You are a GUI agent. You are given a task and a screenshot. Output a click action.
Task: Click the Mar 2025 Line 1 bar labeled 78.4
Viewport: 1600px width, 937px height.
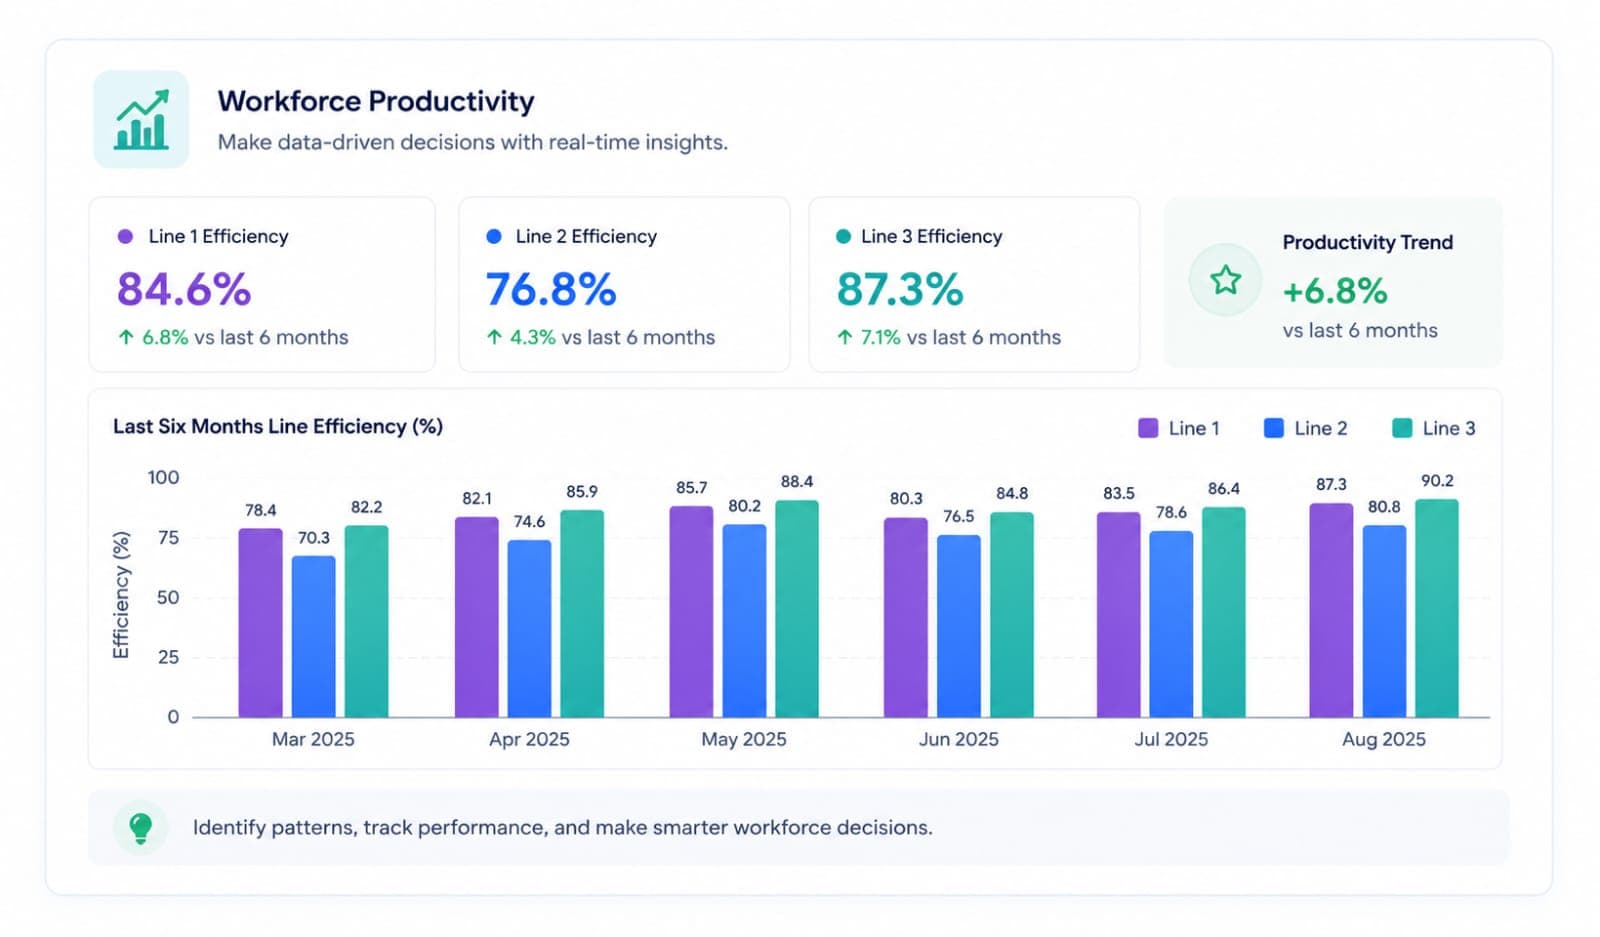pos(260,623)
